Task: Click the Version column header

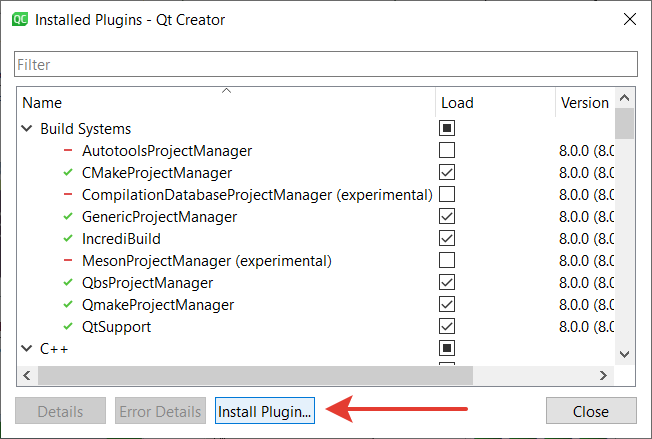Action: point(584,103)
